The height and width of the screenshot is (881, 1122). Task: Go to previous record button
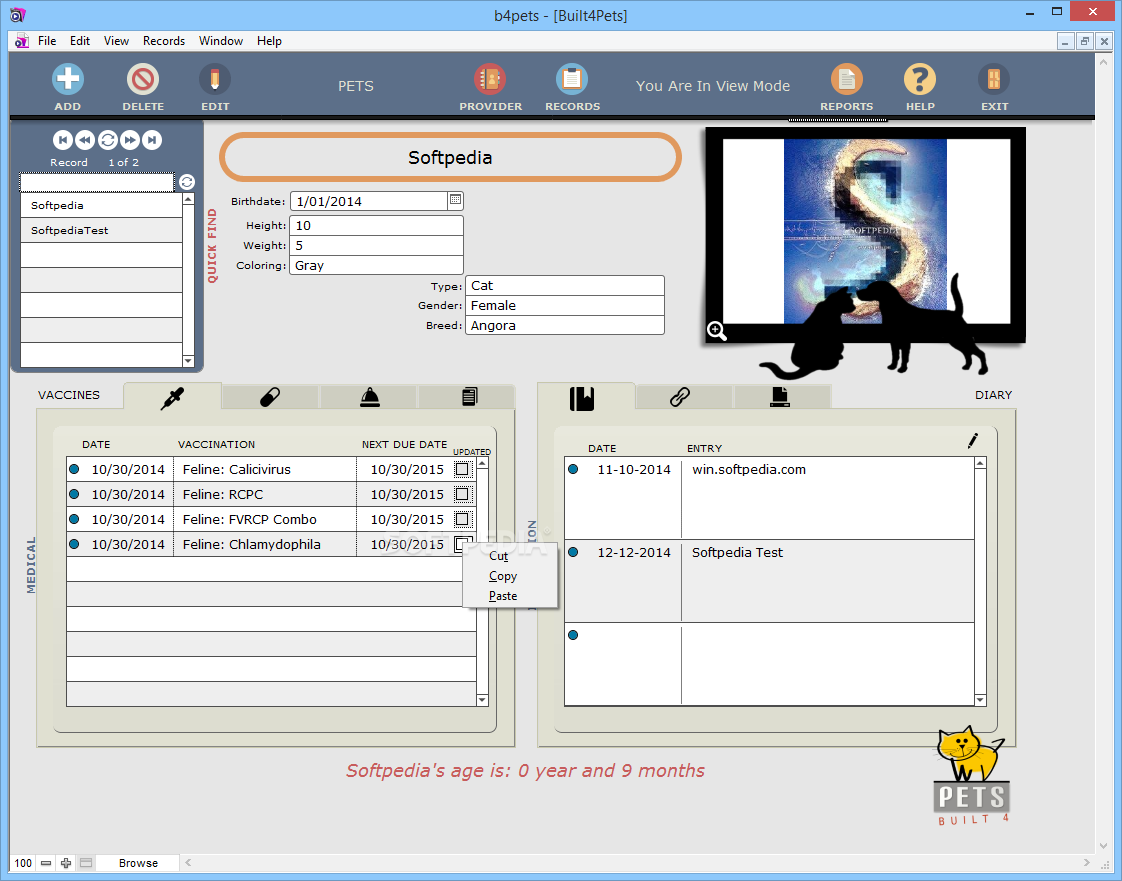click(84, 140)
